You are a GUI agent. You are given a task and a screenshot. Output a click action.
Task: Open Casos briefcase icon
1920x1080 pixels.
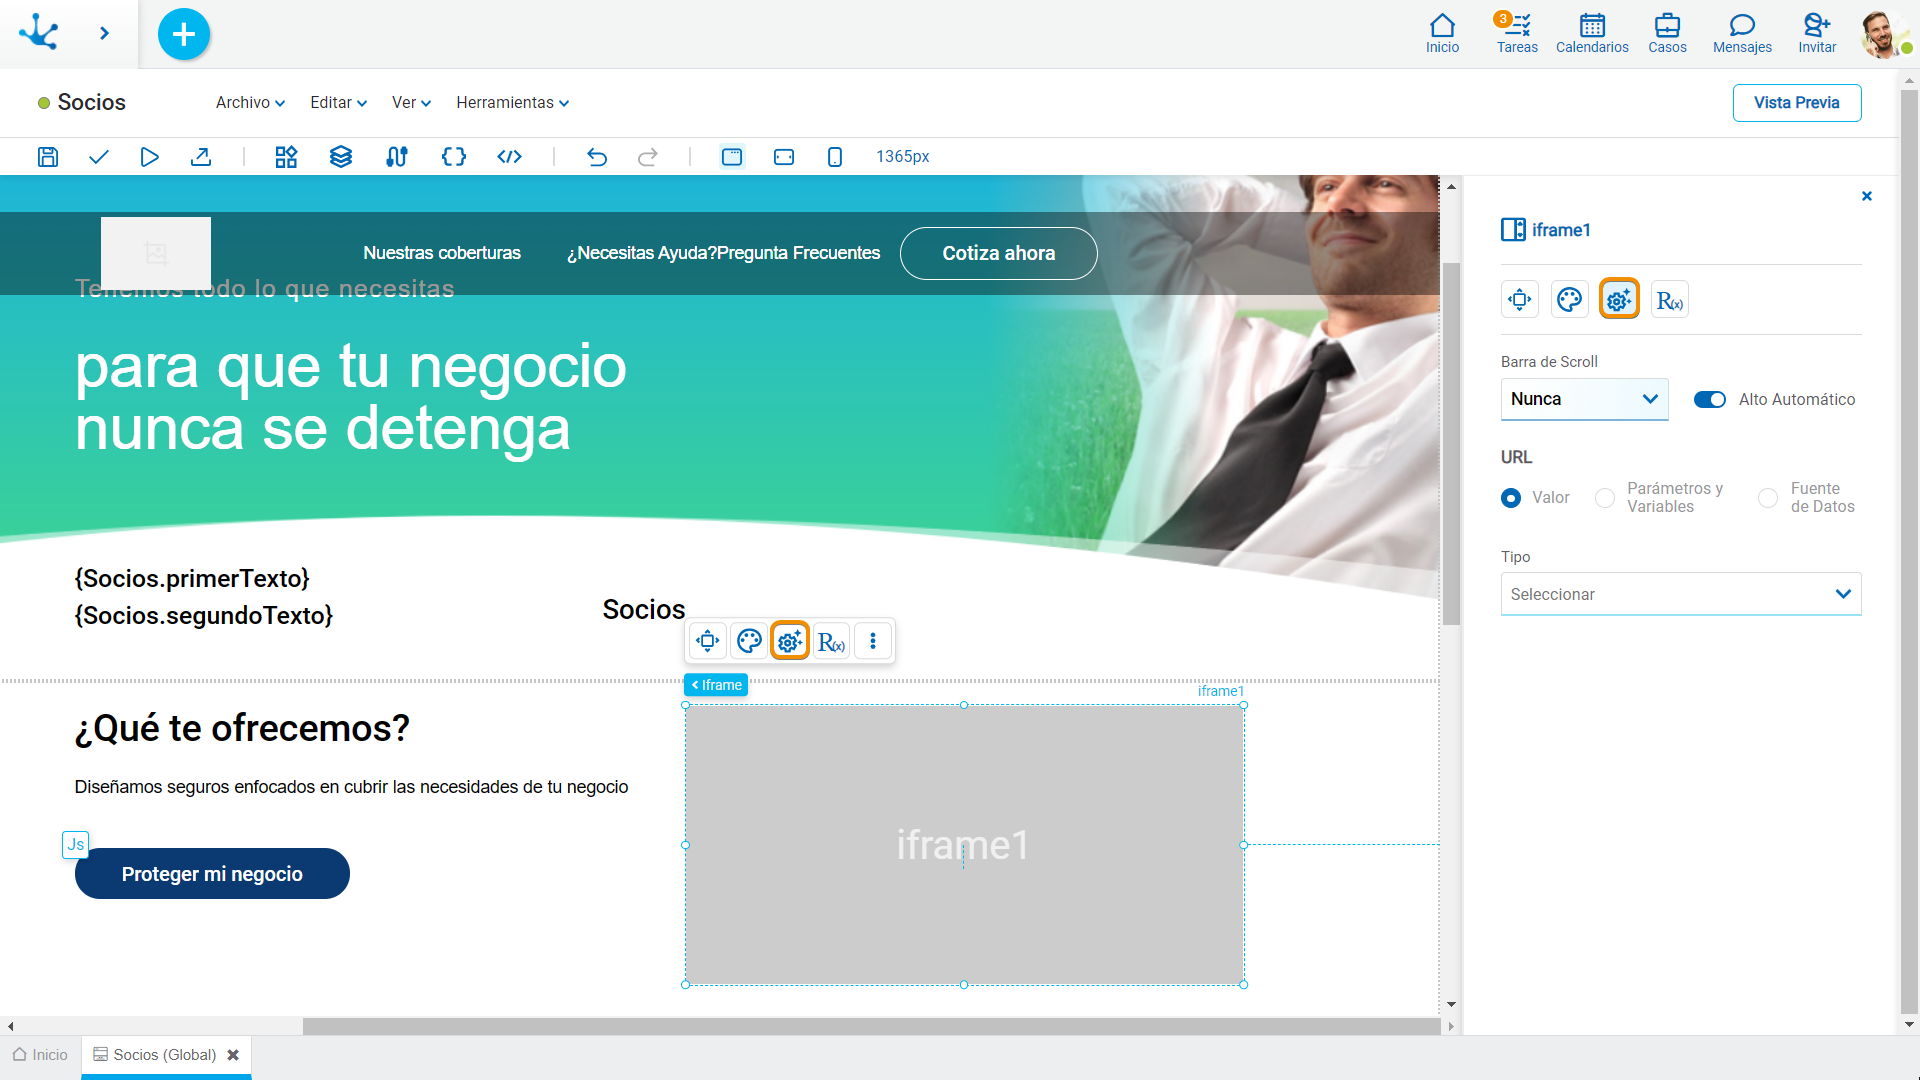(1667, 34)
